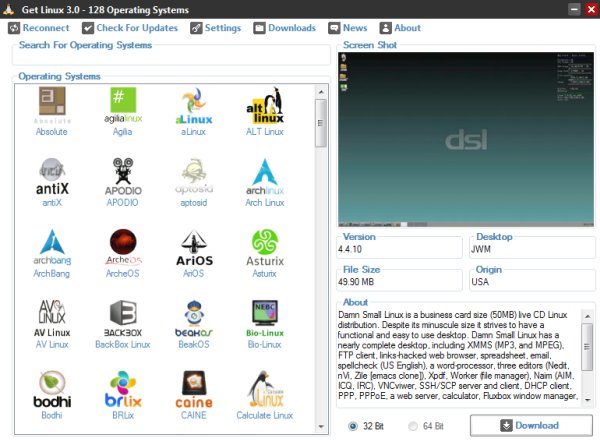The width and height of the screenshot is (600, 440).
Task: Click into the operating system search field
Action: [x=171, y=57]
